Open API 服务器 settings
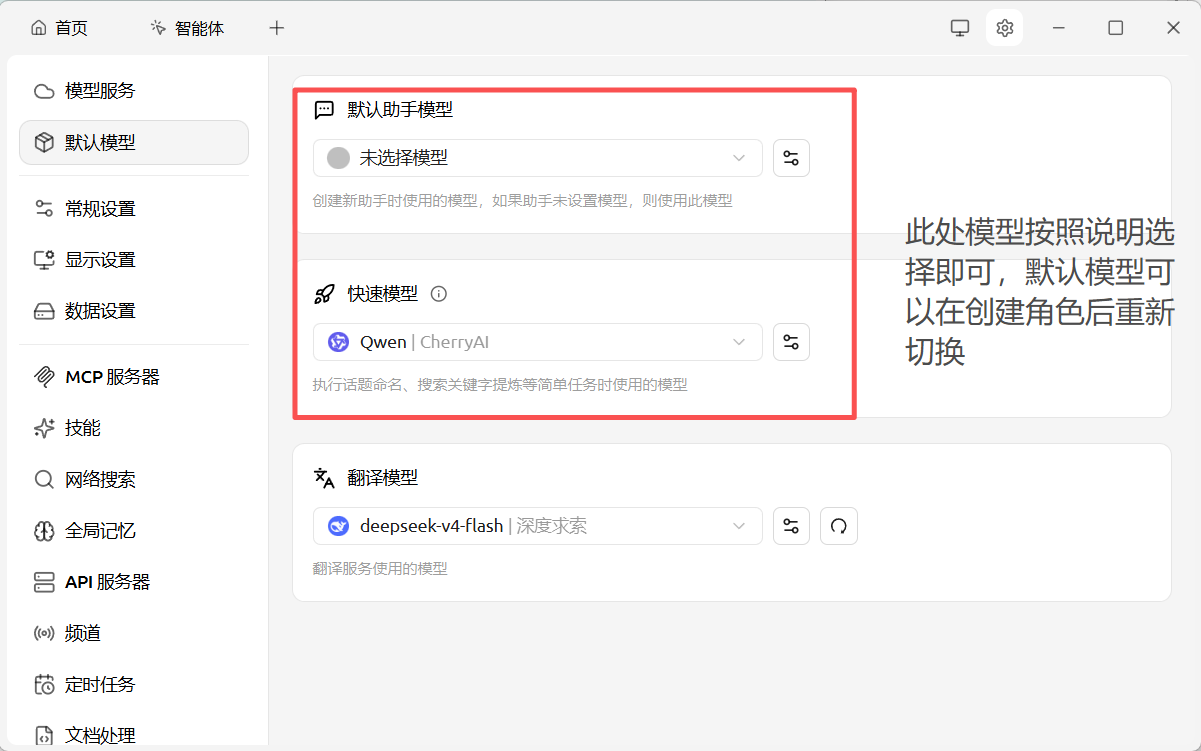The width and height of the screenshot is (1201, 751). [x=134, y=582]
